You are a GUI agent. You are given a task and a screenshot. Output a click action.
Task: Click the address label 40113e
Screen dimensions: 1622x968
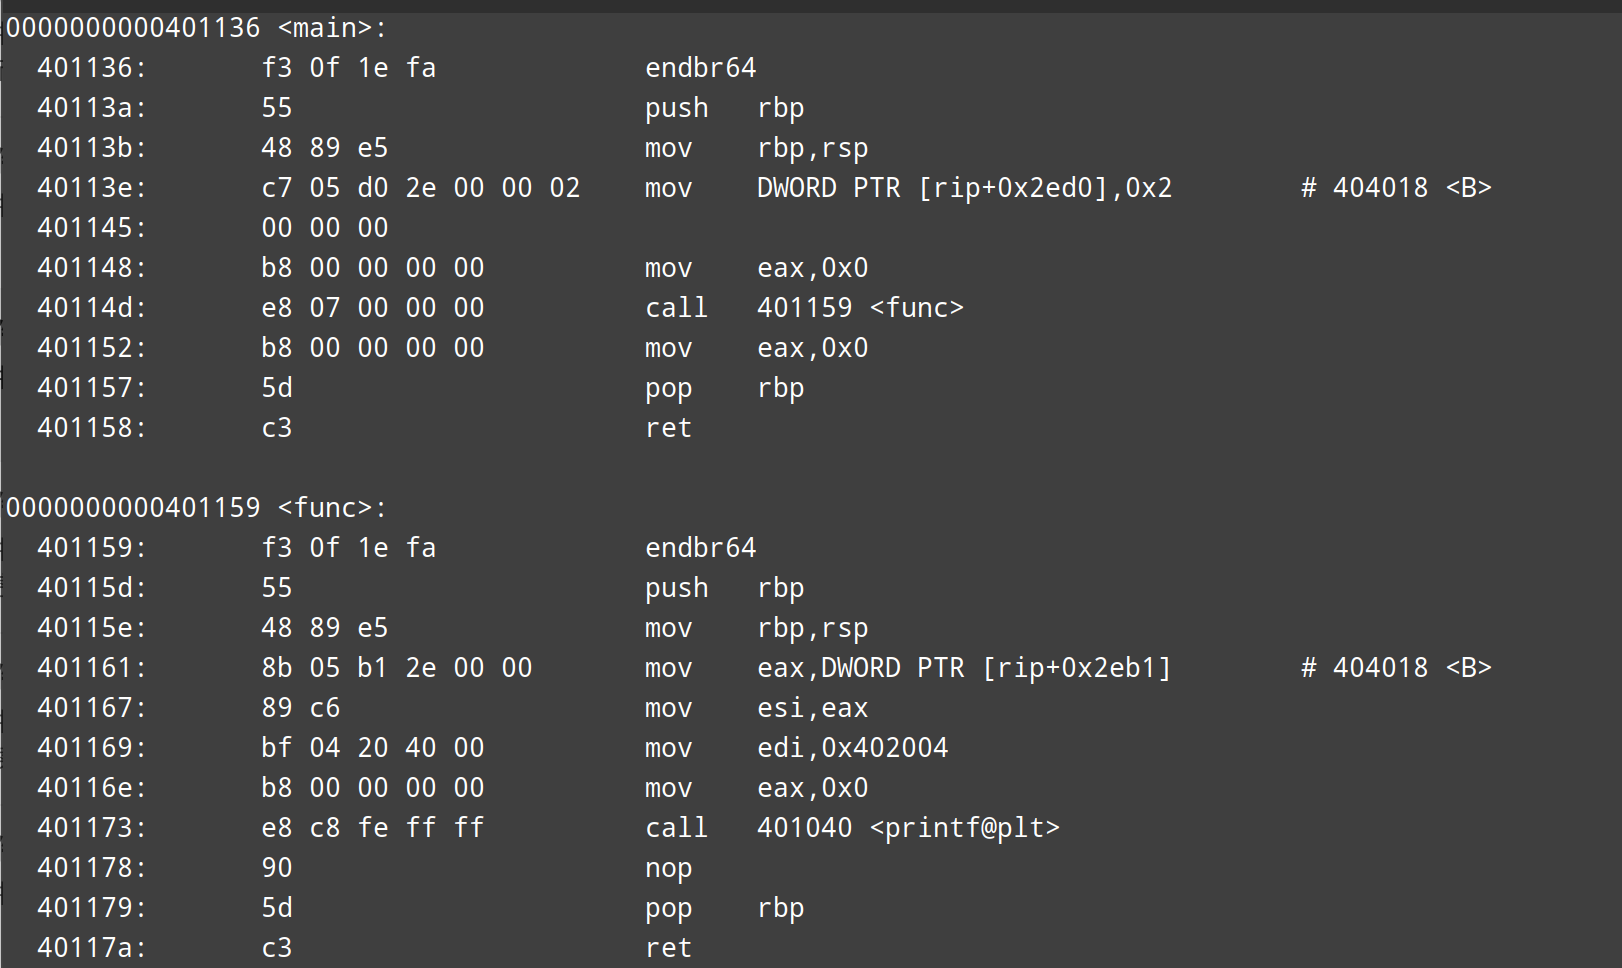click(91, 188)
